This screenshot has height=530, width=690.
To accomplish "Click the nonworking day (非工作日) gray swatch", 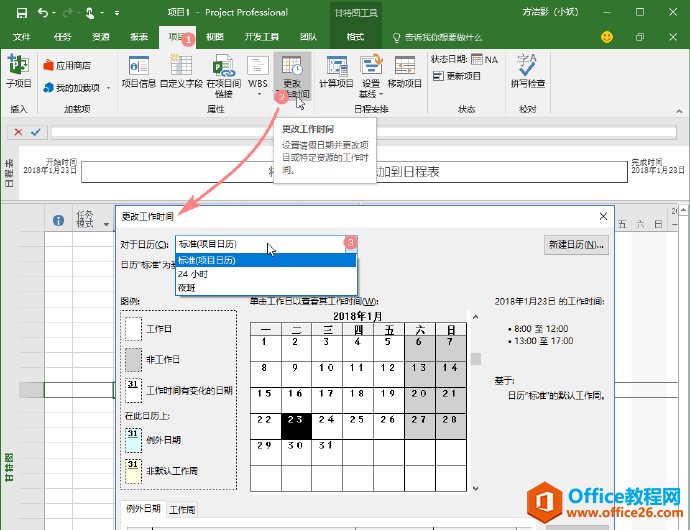I will point(133,360).
